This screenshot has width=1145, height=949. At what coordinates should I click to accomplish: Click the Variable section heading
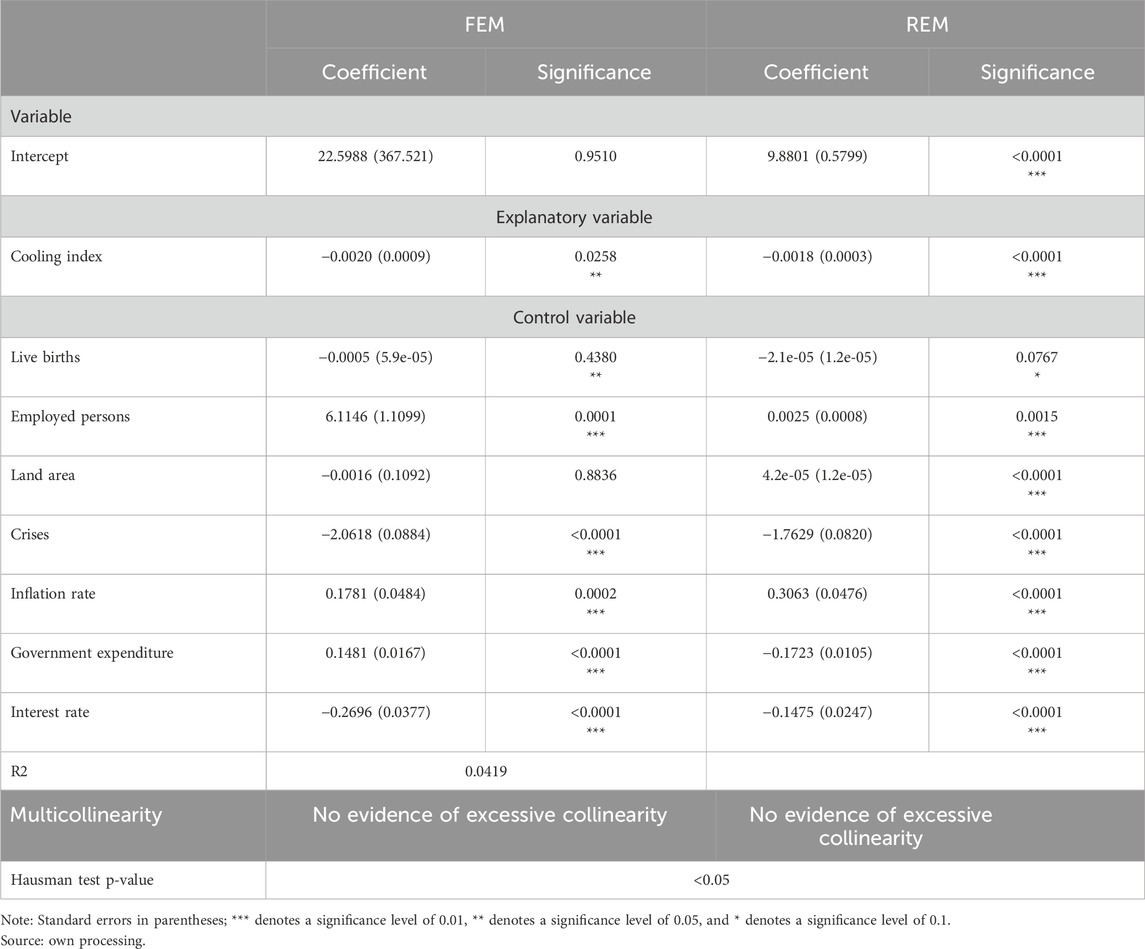(41, 117)
